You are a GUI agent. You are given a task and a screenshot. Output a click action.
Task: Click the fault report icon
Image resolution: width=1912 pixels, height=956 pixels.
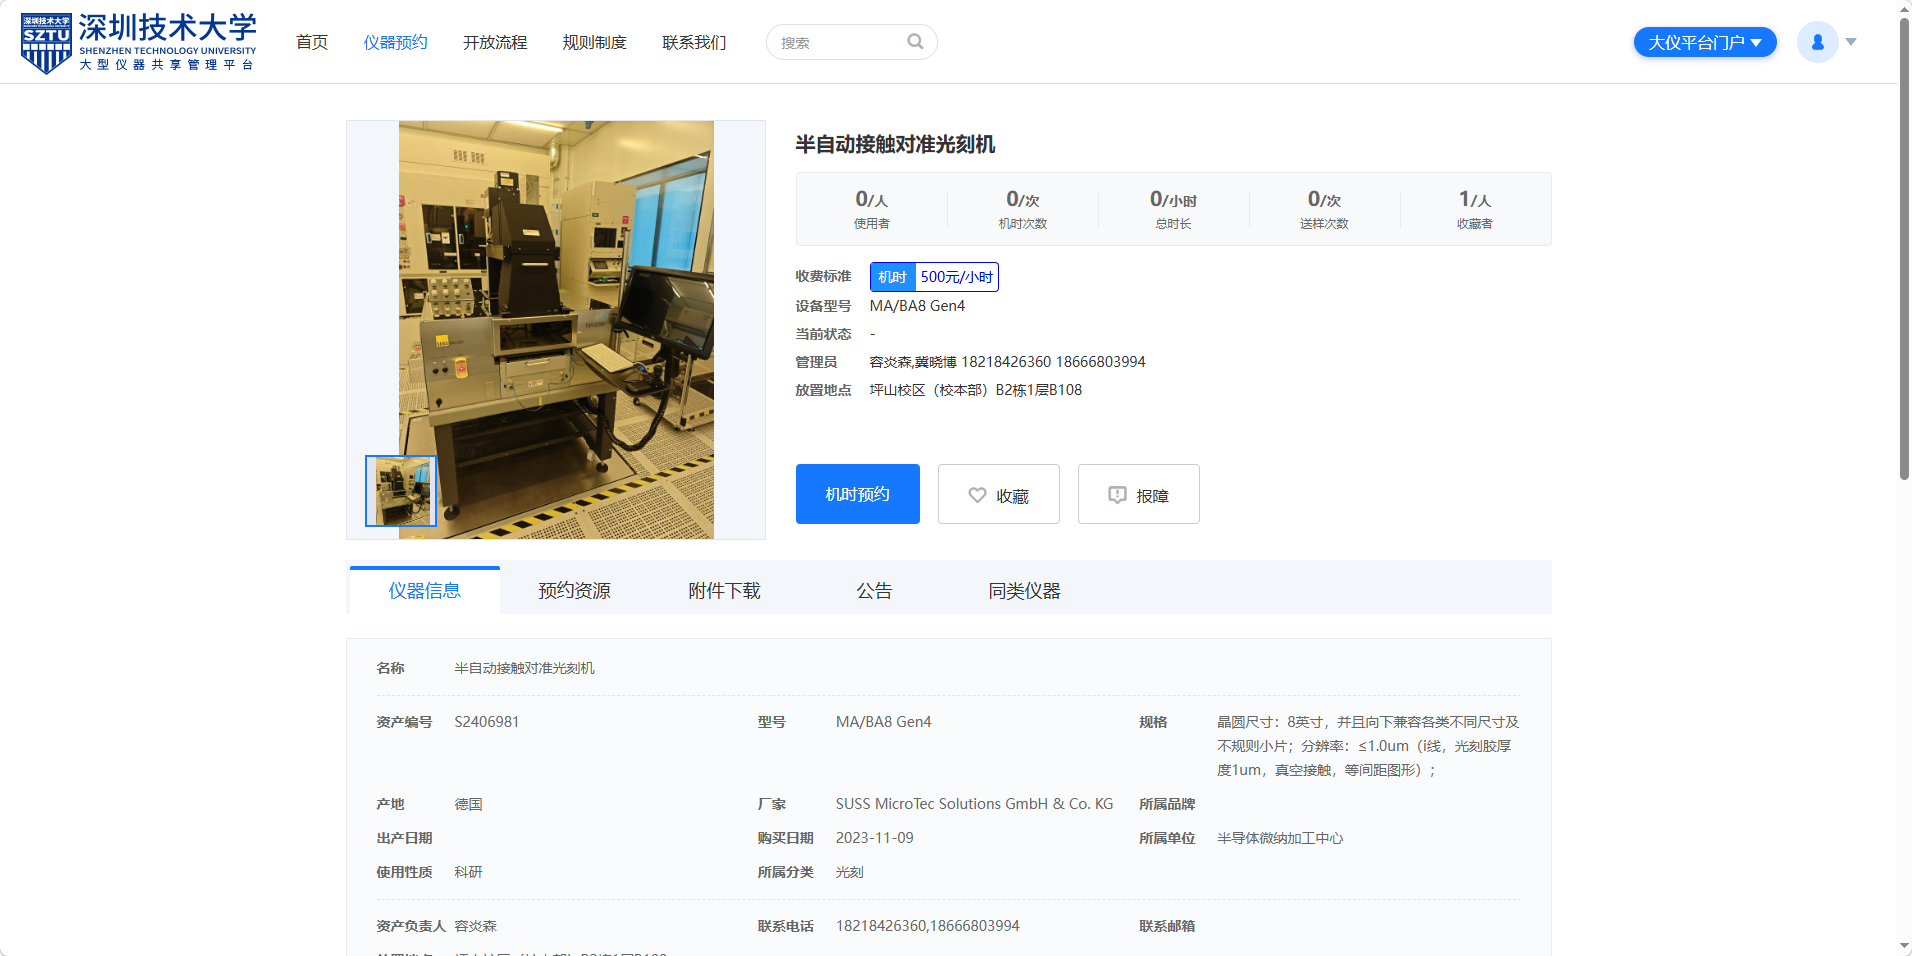pos(1117,495)
